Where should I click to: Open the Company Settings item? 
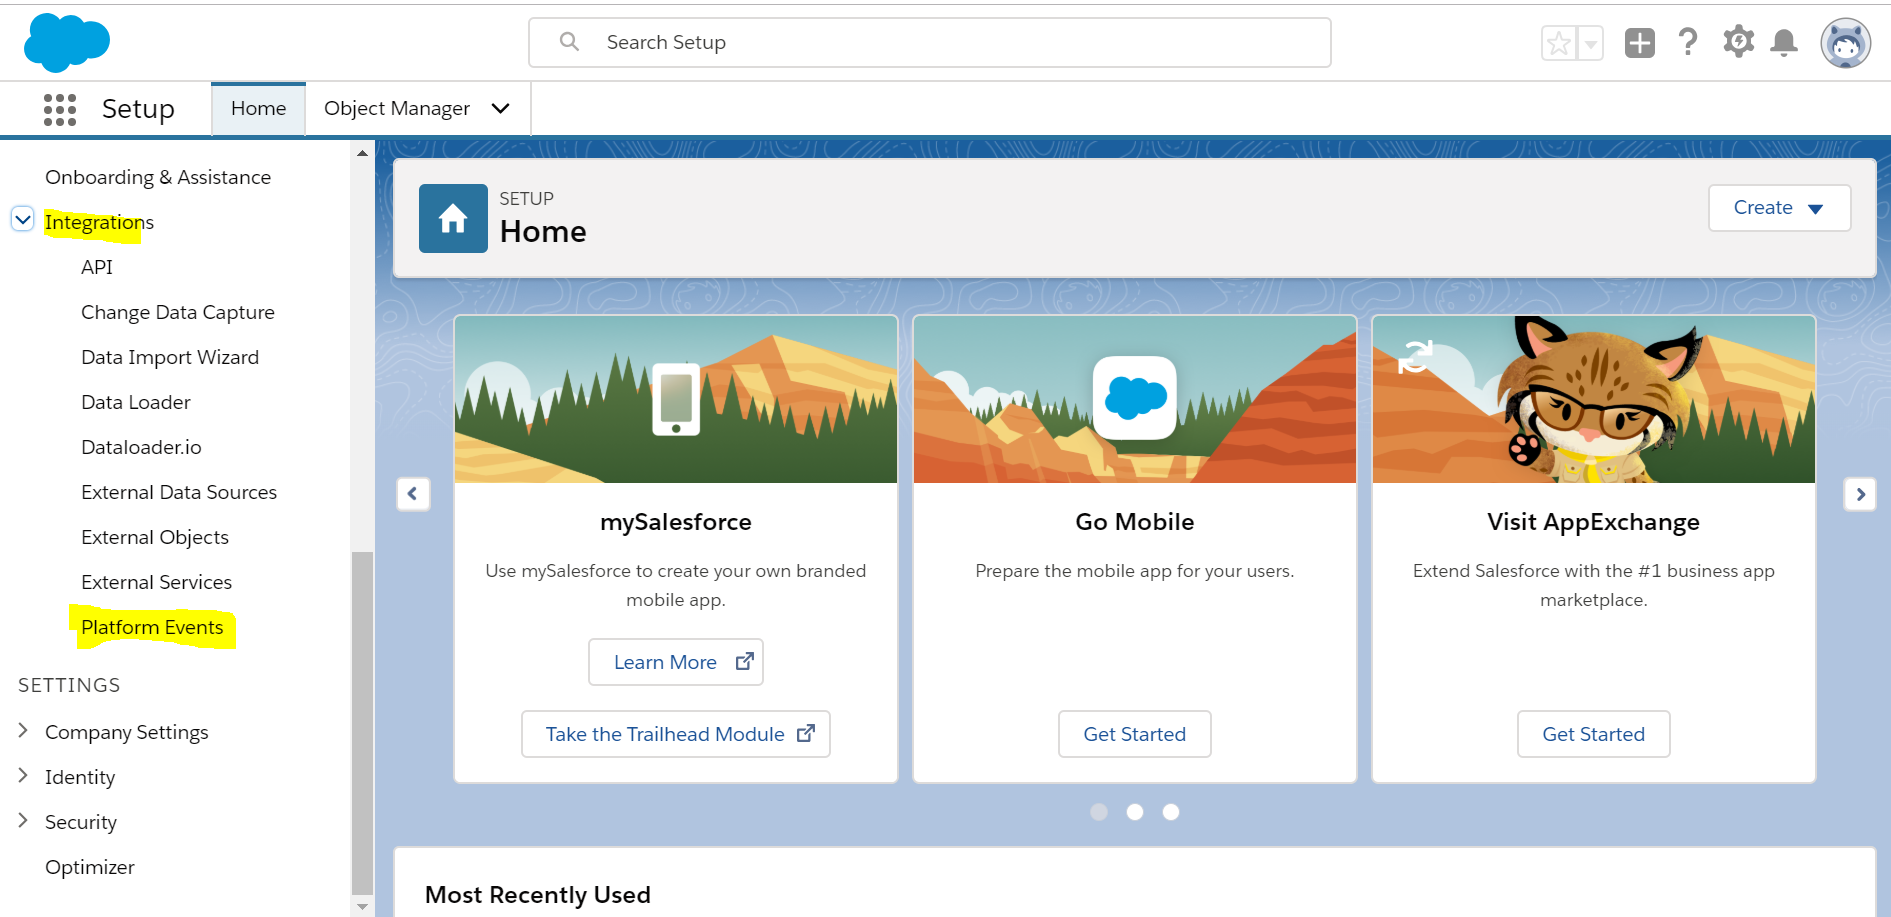[127, 732]
